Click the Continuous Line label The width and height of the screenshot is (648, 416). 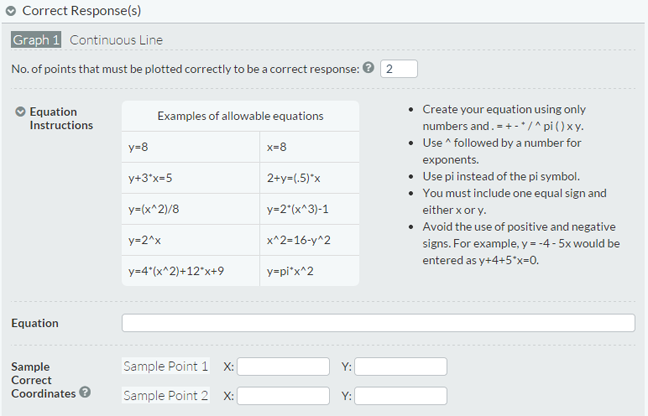[x=116, y=40]
